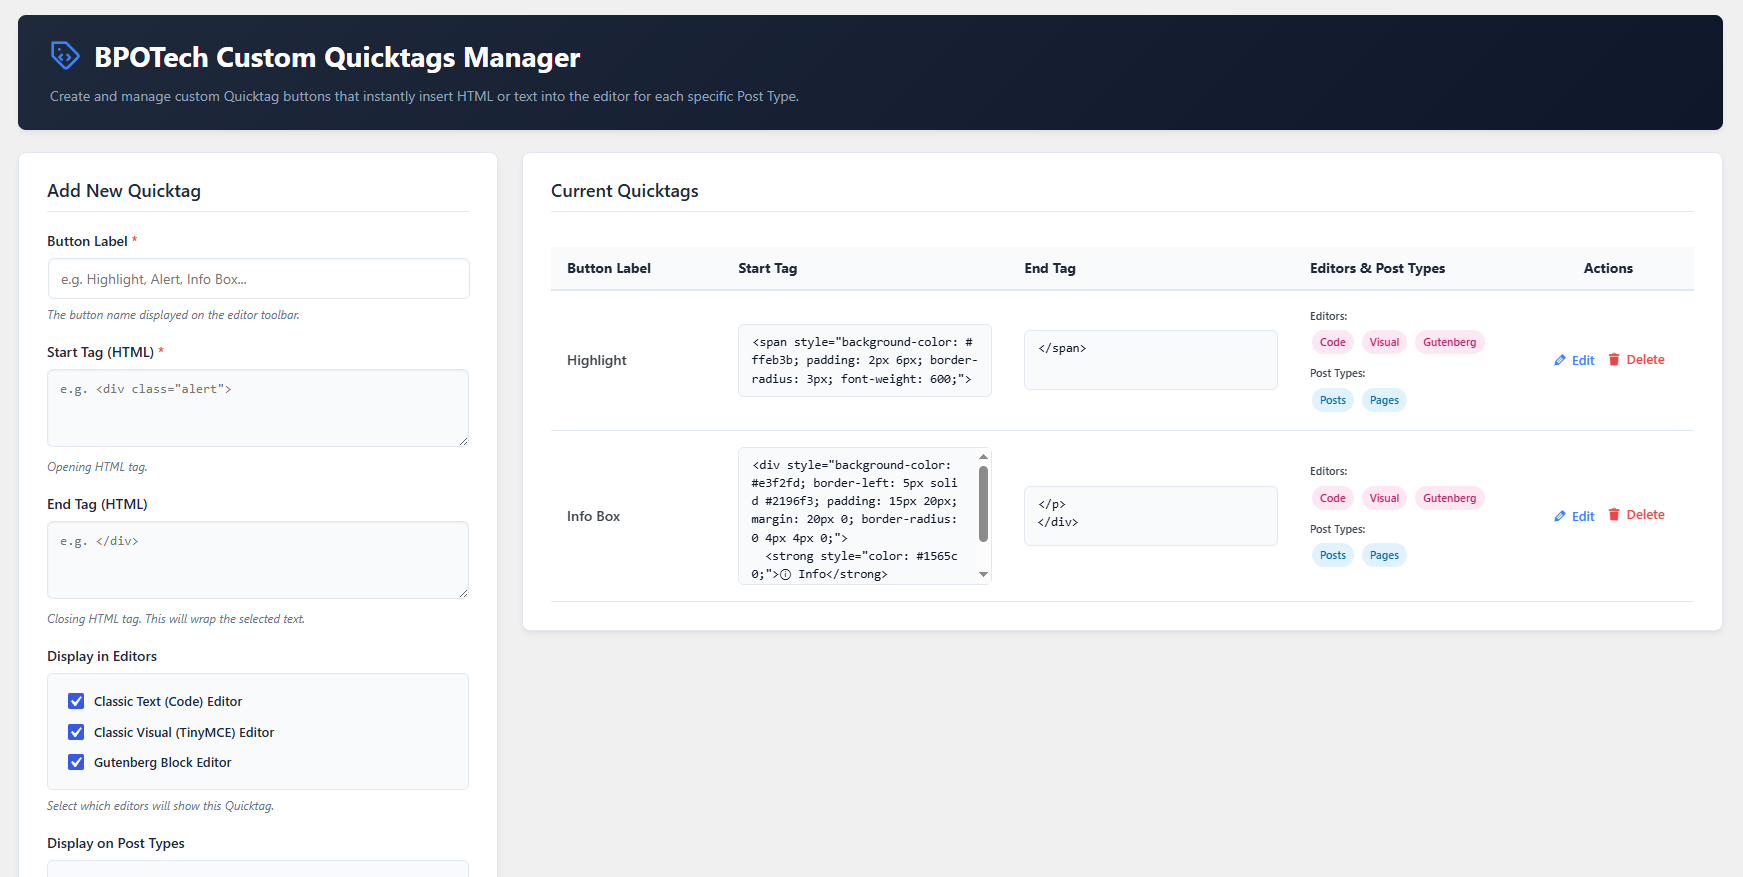
Task: Click the Pages badge in Info Box row
Action: click(x=1384, y=555)
